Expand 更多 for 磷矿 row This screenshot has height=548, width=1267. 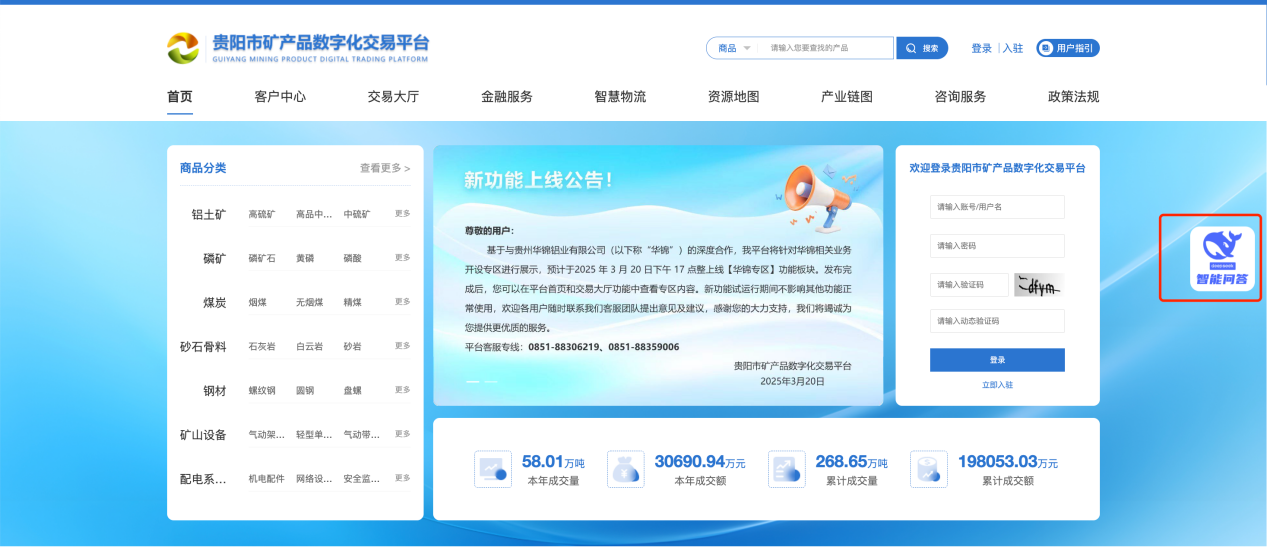coord(402,257)
